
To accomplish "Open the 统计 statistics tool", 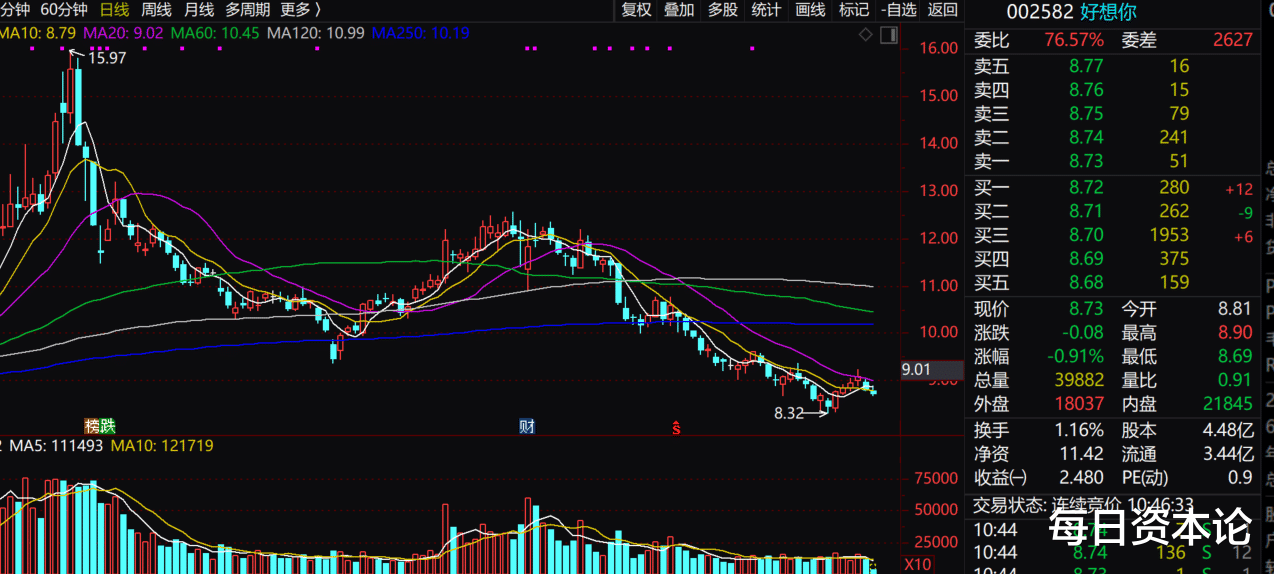I will [766, 10].
